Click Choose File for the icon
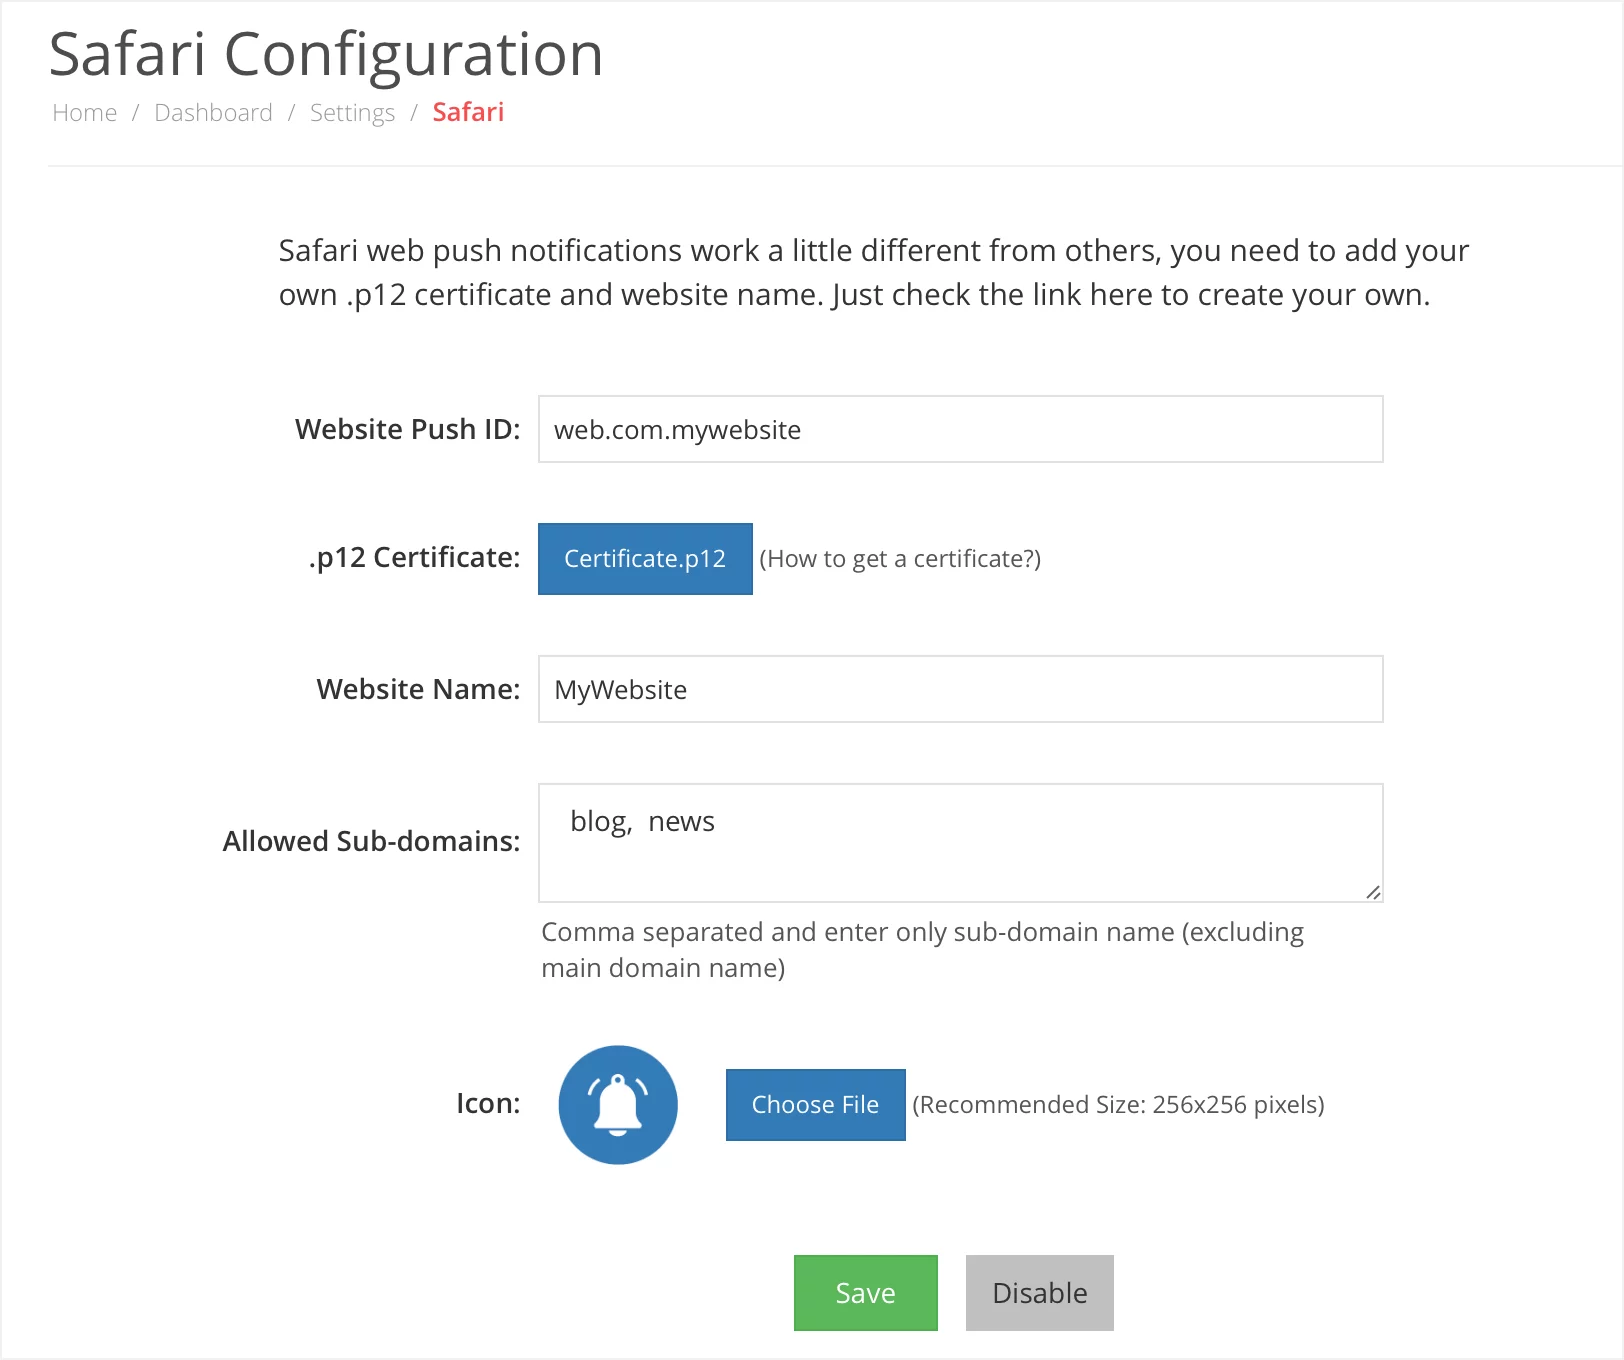This screenshot has width=1624, height=1360. coord(815,1105)
